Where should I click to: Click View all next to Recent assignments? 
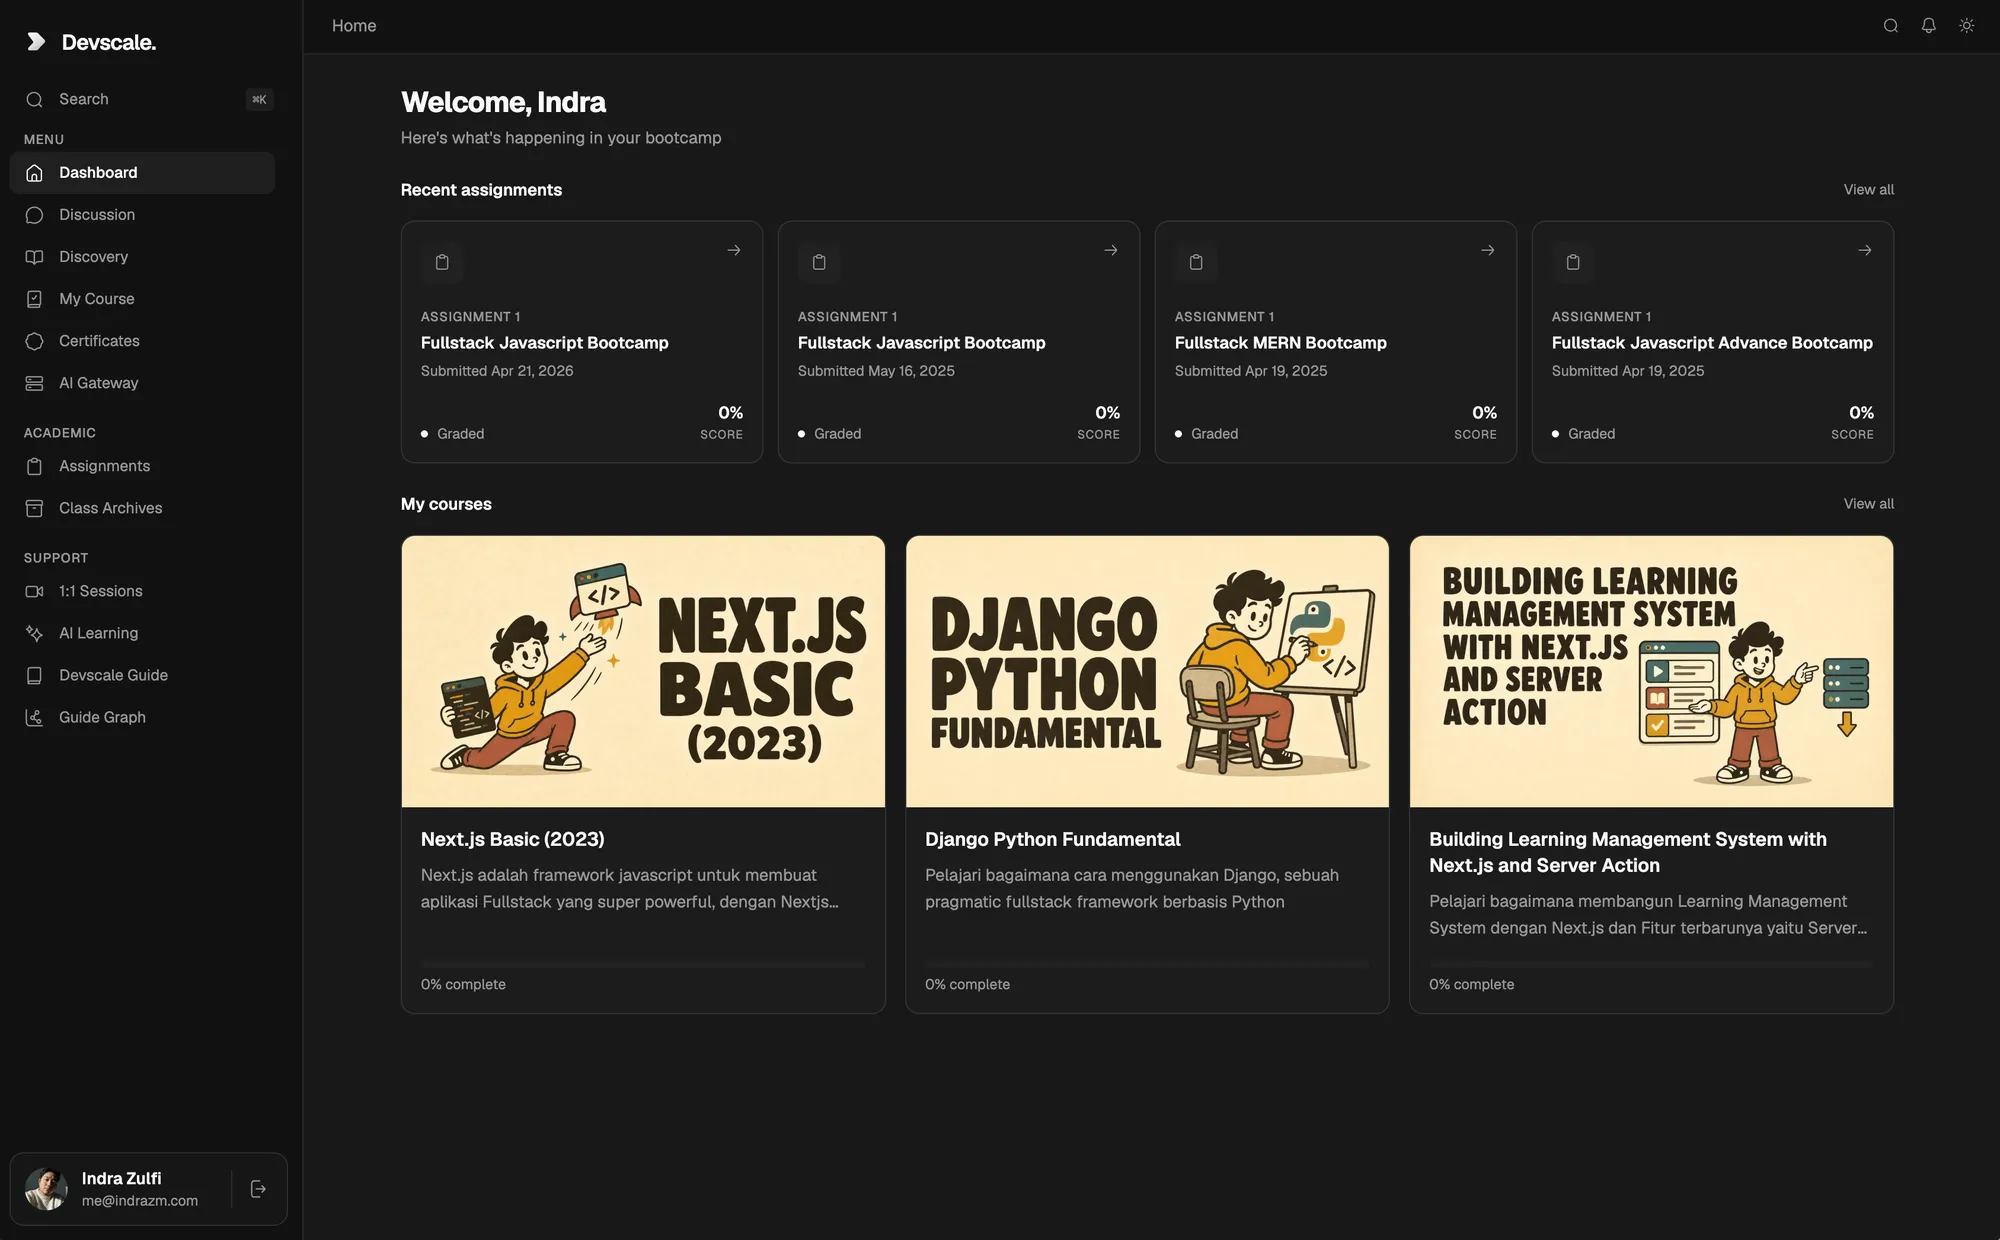(x=1868, y=190)
